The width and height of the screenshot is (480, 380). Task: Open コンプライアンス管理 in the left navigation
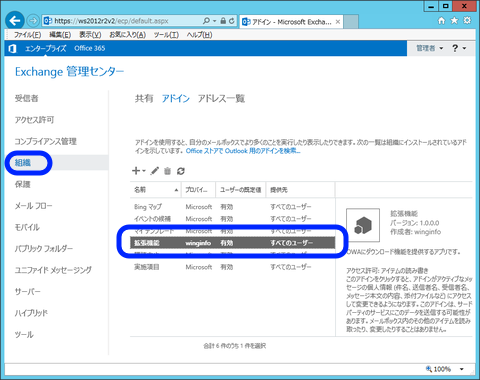point(46,141)
